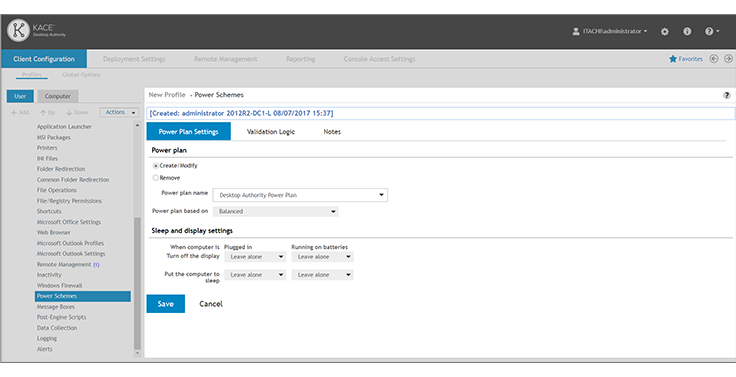Select the Global Options sub-tab

coord(81,75)
